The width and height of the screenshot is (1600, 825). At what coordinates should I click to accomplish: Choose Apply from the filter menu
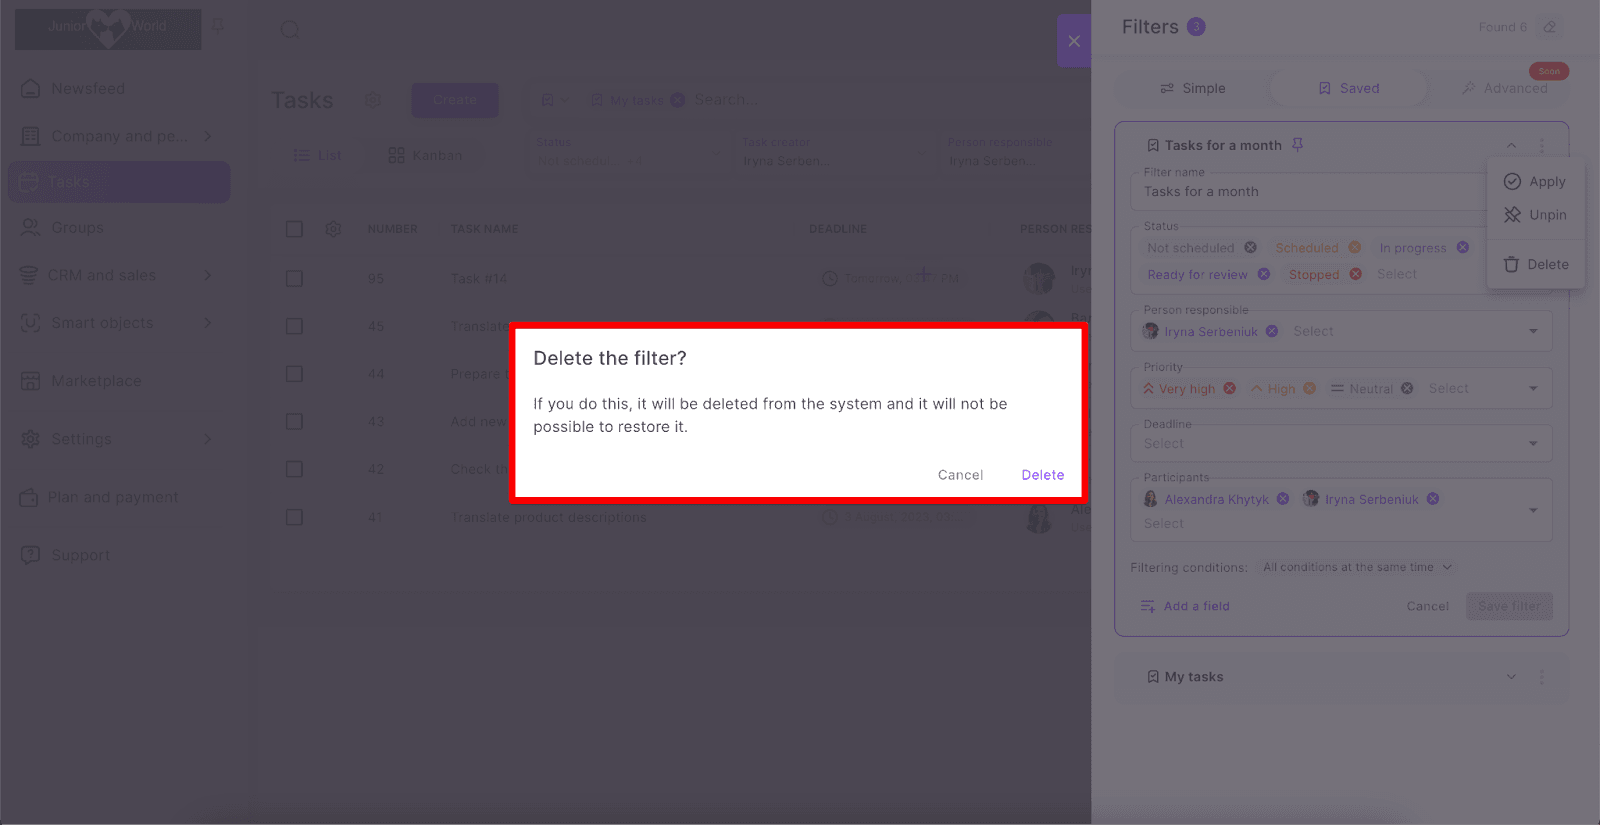(1535, 181)
